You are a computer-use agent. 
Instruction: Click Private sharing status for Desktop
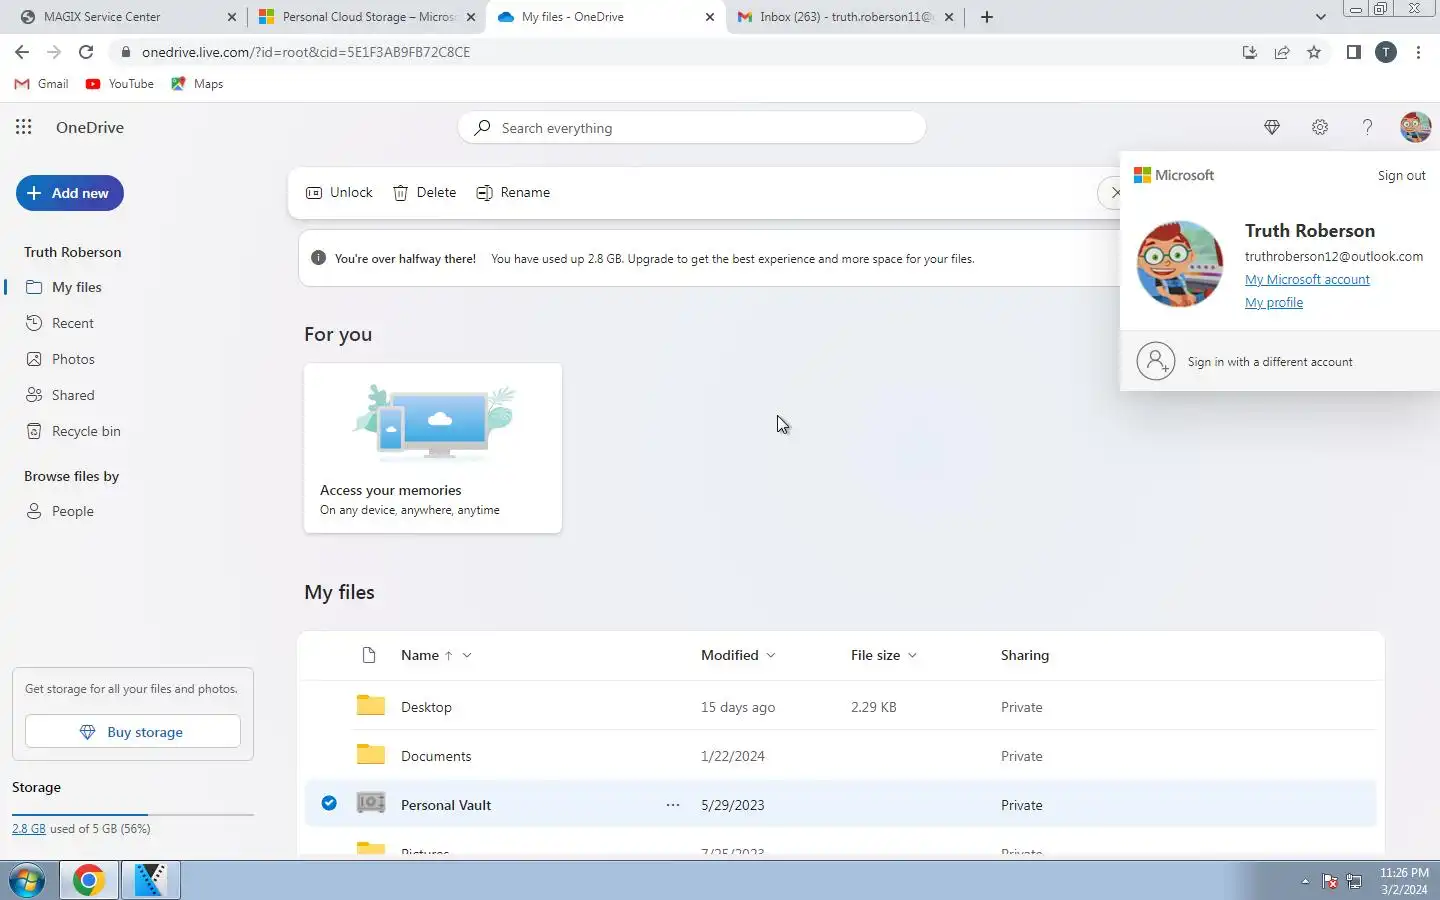click(1021, 707)
